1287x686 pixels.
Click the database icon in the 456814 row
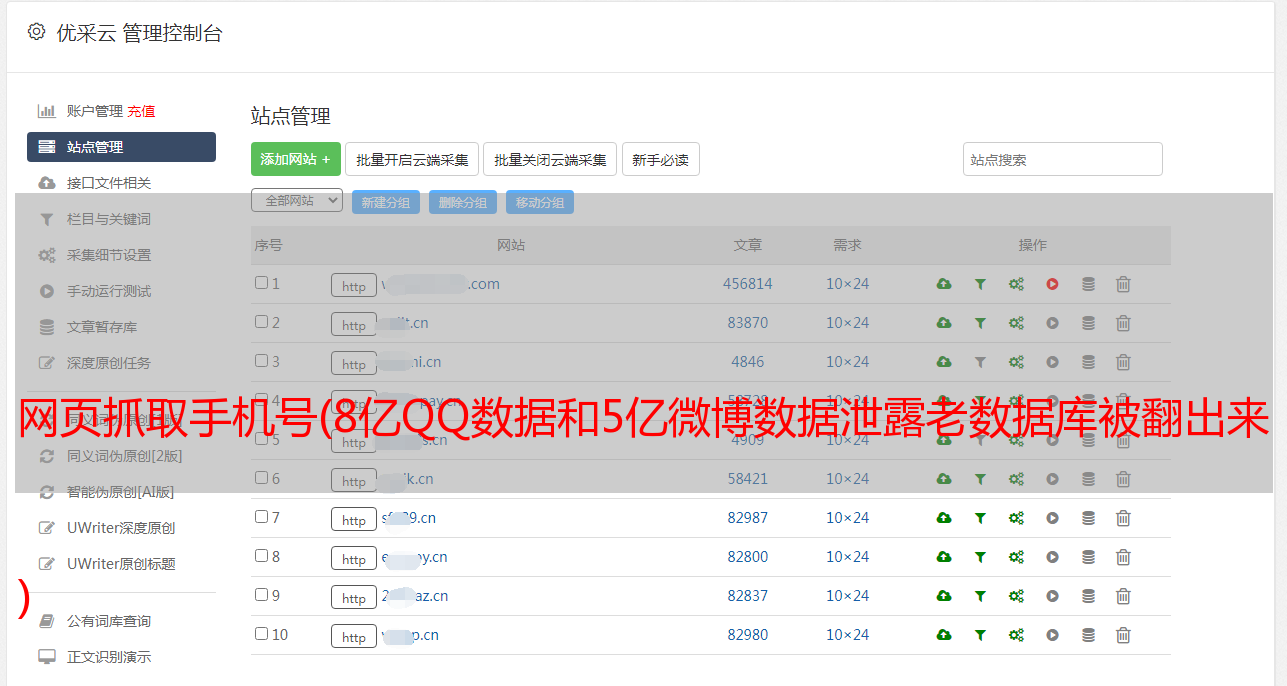[1088, 284]
